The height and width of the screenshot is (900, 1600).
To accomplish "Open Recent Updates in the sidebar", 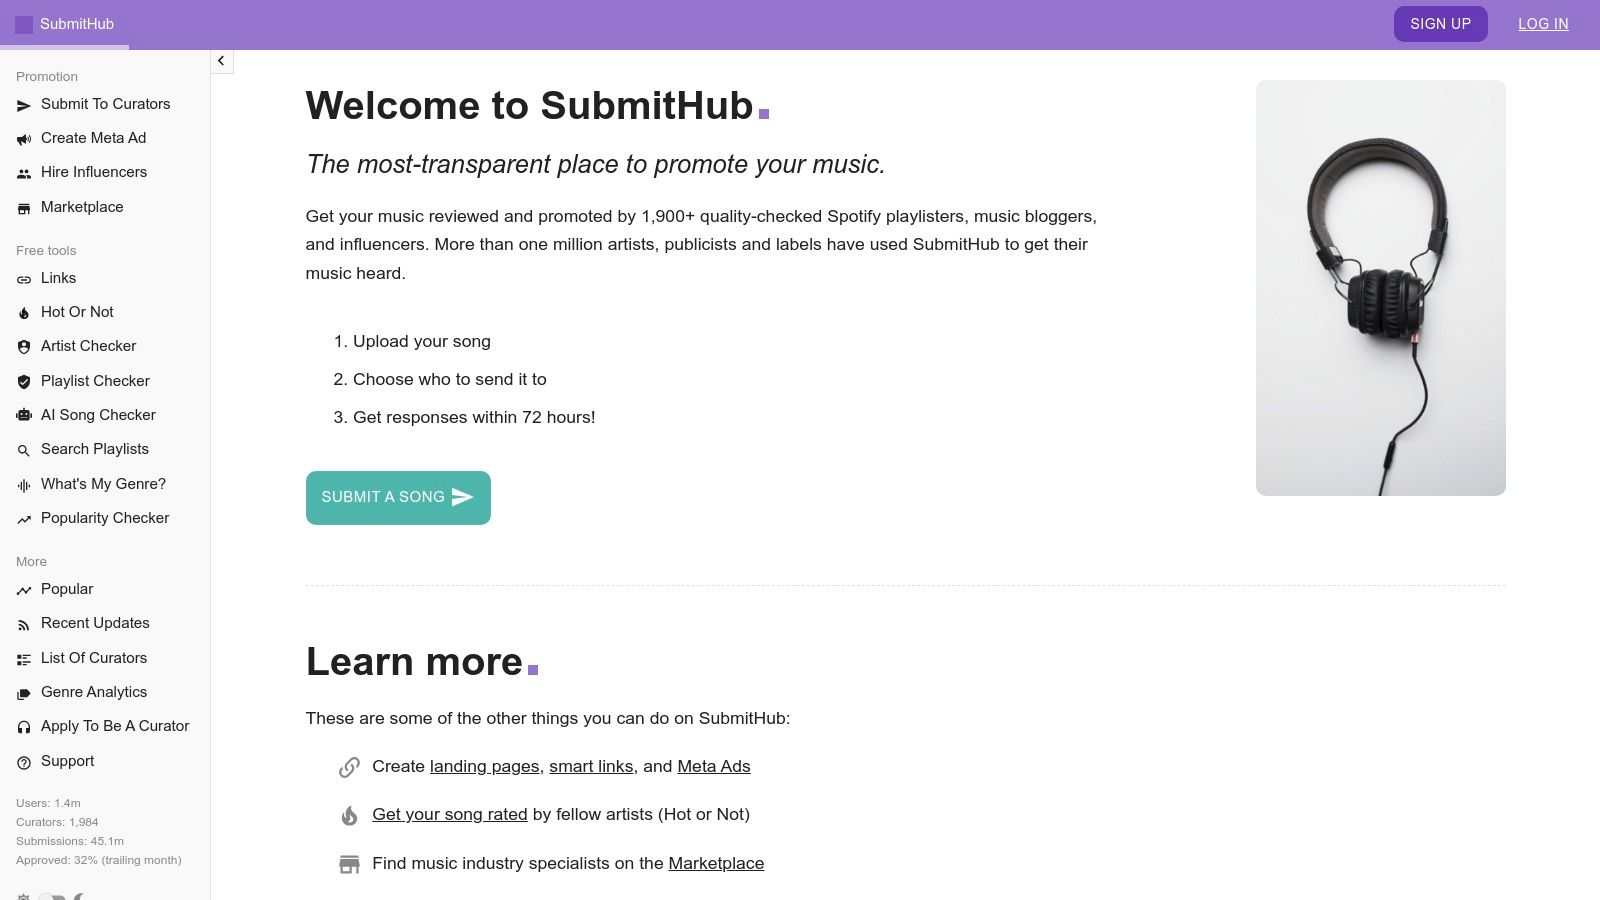I will pyautogui.click(x=95, y=623).
